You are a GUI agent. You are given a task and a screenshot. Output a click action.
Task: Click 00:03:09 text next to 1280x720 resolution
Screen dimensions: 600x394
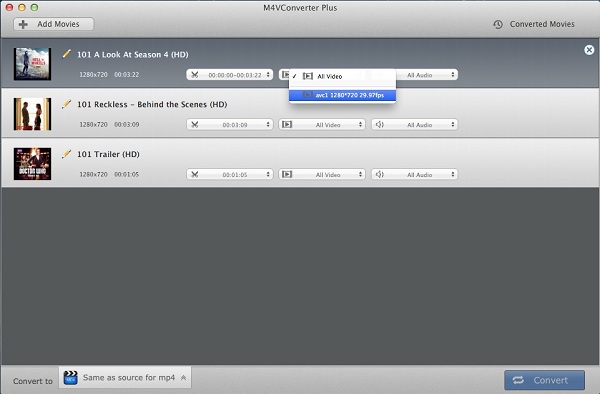(127, 124)
